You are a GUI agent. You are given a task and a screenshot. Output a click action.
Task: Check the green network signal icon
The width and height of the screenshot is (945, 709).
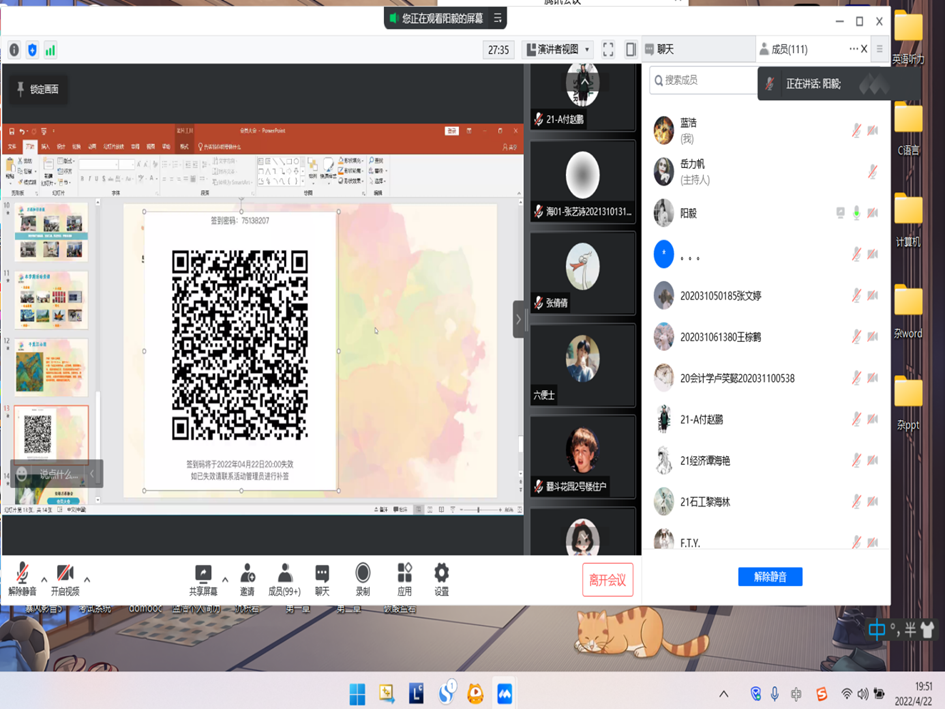click(x=50, y=50)
